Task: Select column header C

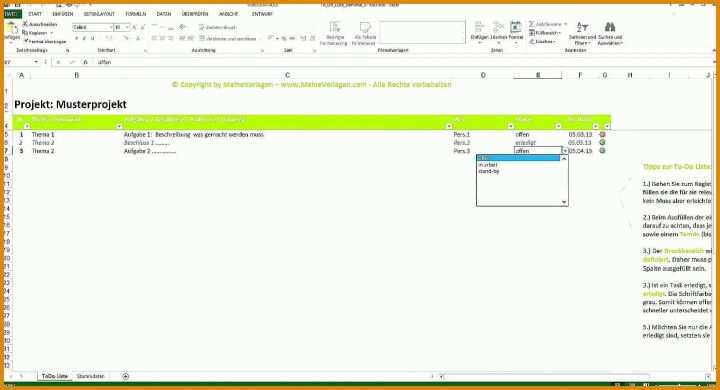Action: click(x=287, y=75)
